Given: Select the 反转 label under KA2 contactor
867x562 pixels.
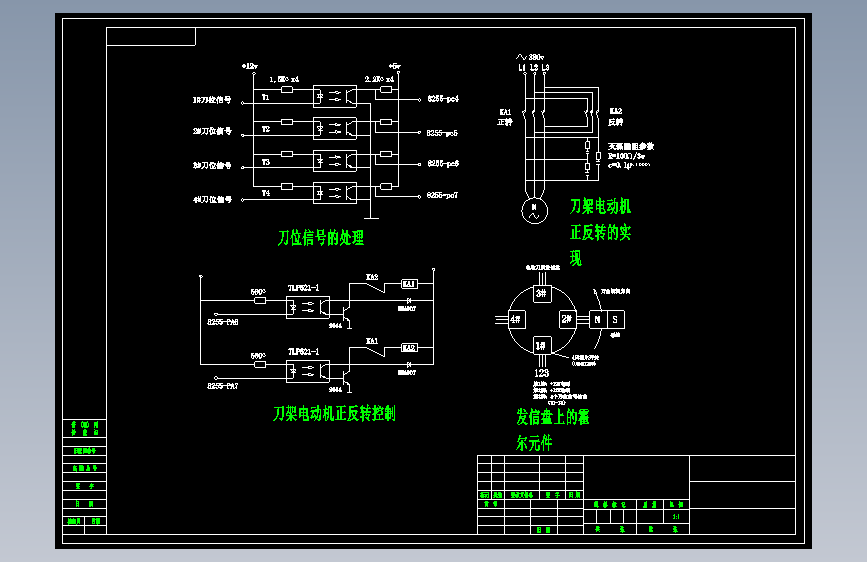Looking at the screenshot, I should (x=616, y=122).
